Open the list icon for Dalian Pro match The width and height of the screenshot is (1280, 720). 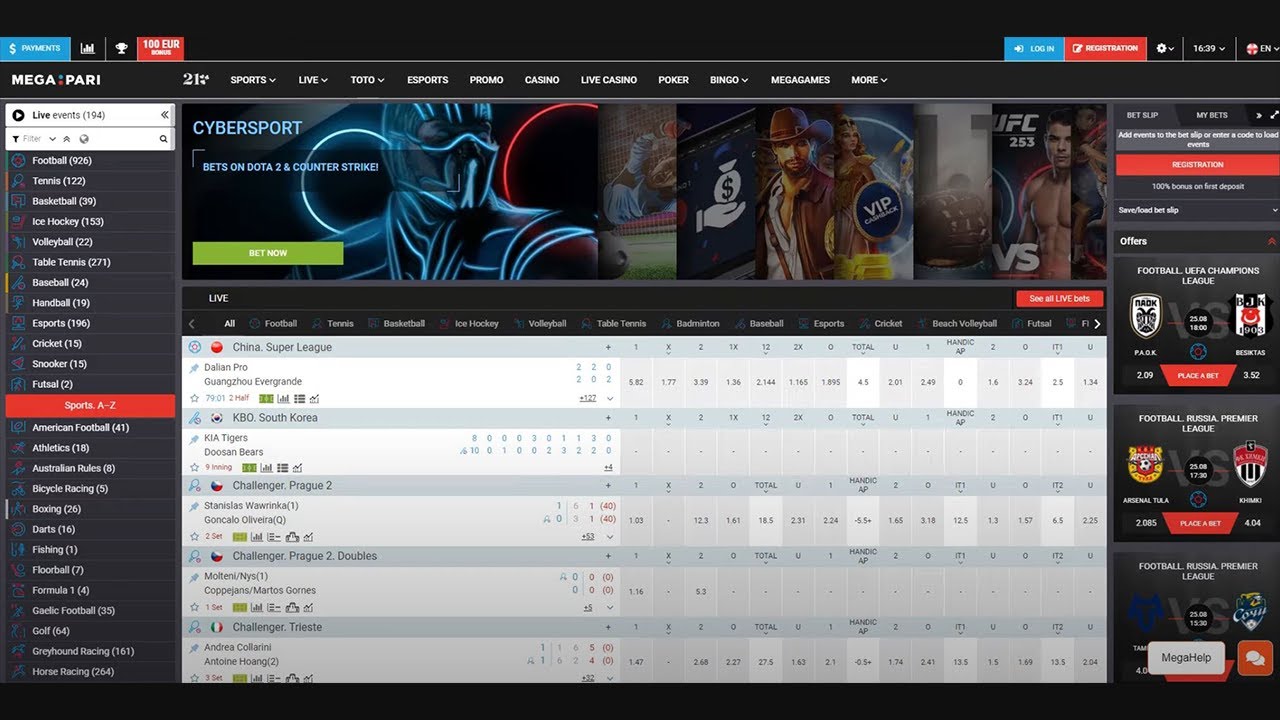[299, 398]
